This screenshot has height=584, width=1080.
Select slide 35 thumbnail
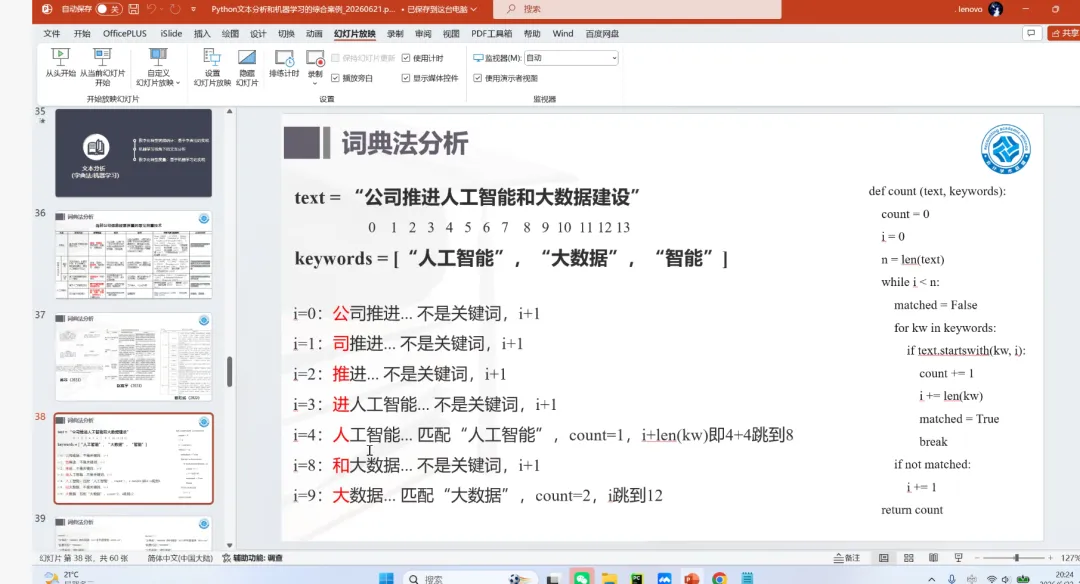coord(134,153)
